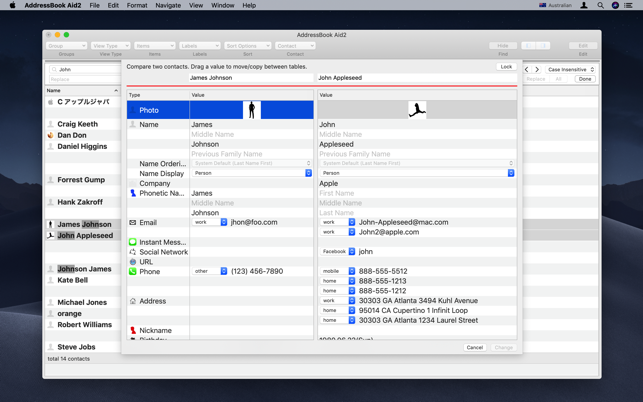The width and height of the screenshot is (643, 402).
Task: Change the Facebook social label popup
Action: (337, 251)
